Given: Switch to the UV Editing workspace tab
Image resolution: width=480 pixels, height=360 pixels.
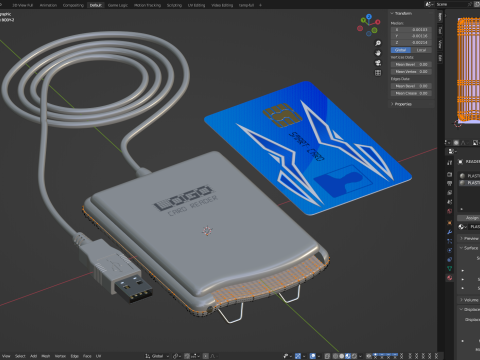Looking at the screenshot, I should [x=196, y=5].
